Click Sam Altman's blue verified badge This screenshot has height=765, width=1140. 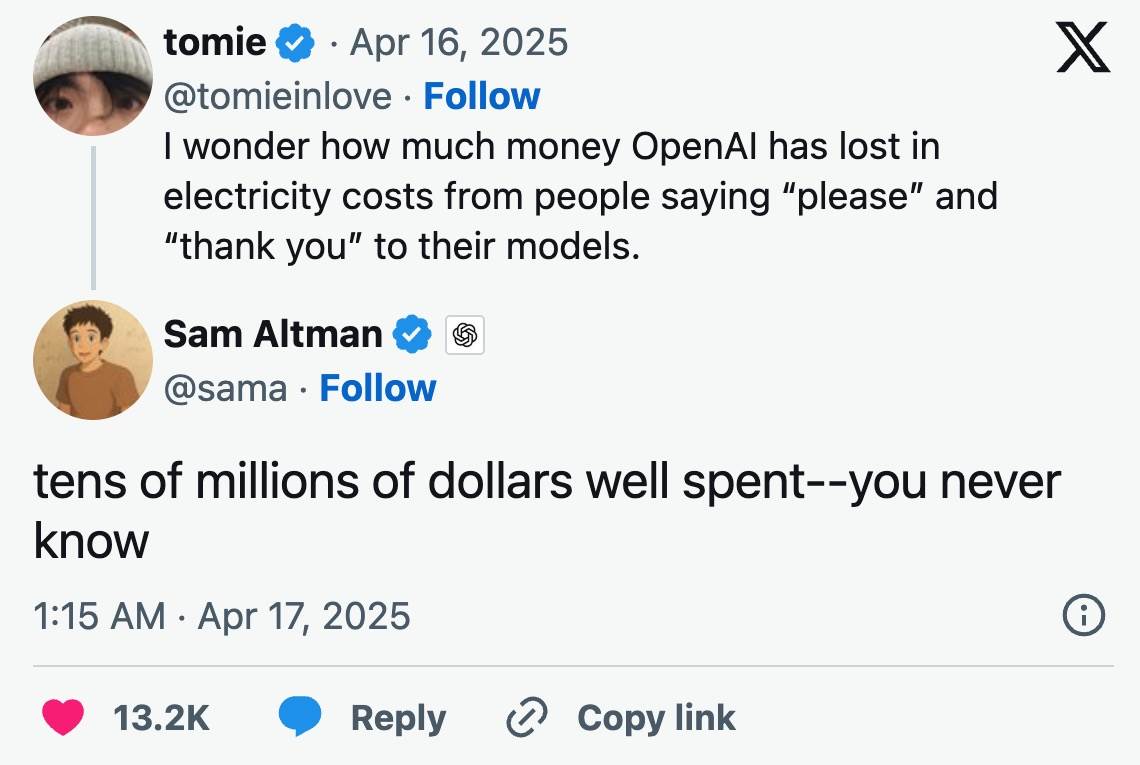411,334
